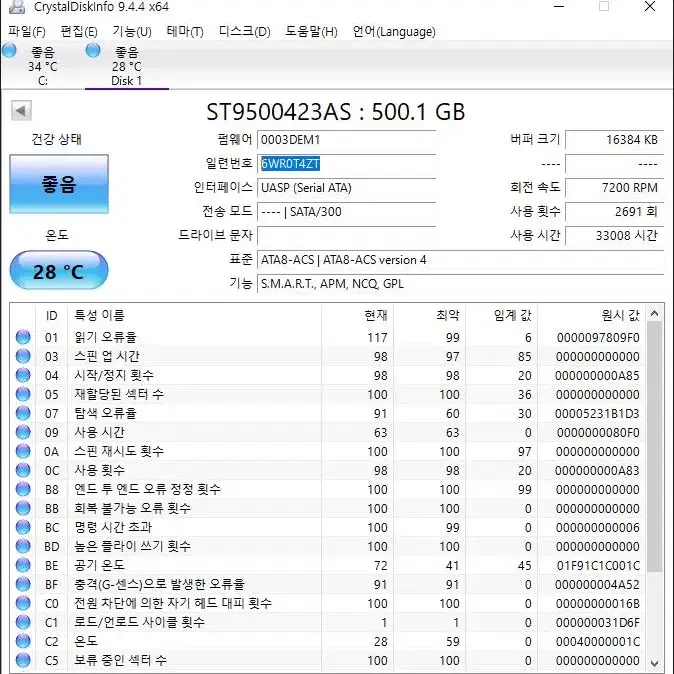Screen dimensions: 674x674
Task: Click the SMART list vertical scrollbar thumb
Action: pos(654,447)
